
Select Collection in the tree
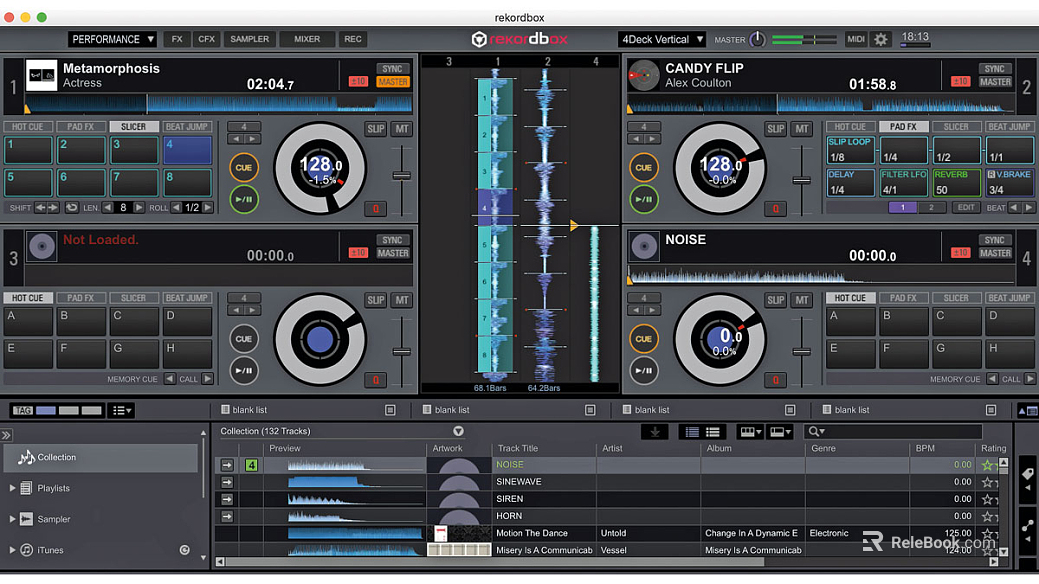click(x=101, y=457)
